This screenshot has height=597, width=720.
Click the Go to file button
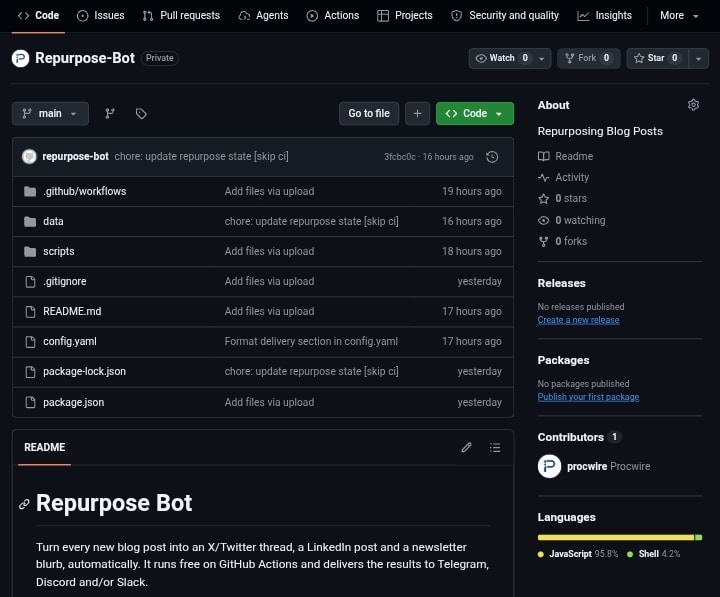coord(369,113)
